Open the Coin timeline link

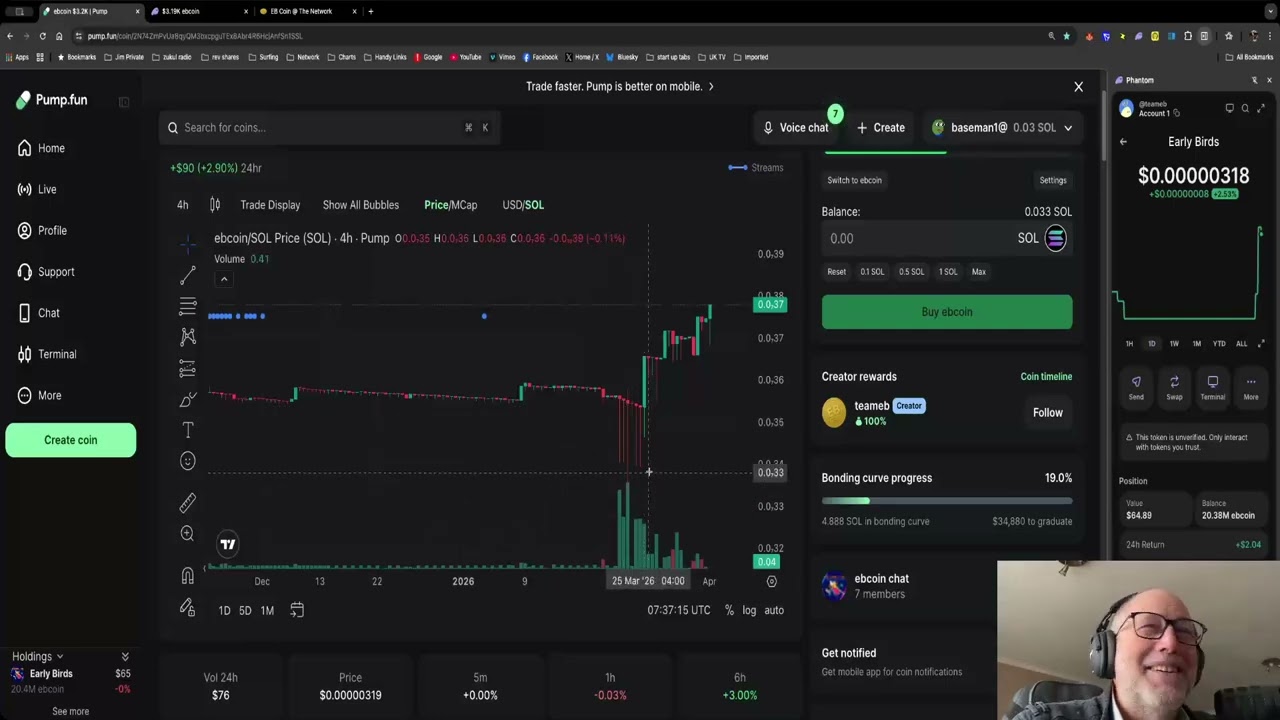tap(1046, 377)
